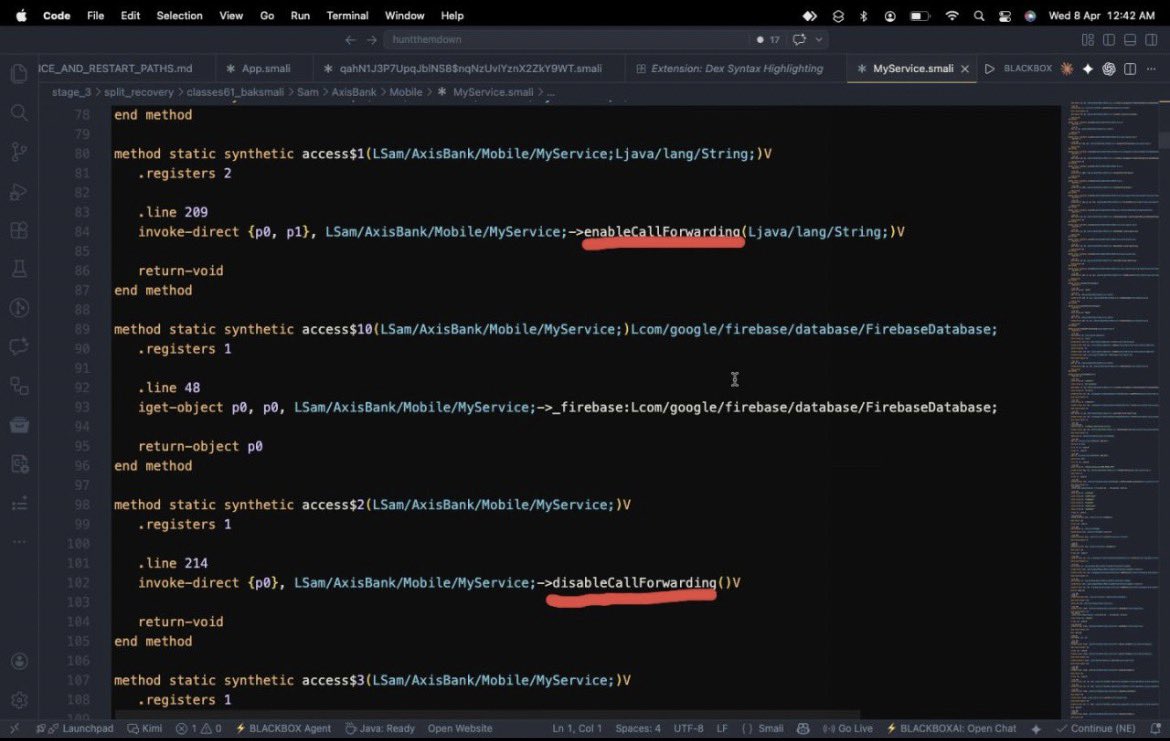1170x741 pixels.
Task: Open the Manage gear icon
Action: (19, 700)
